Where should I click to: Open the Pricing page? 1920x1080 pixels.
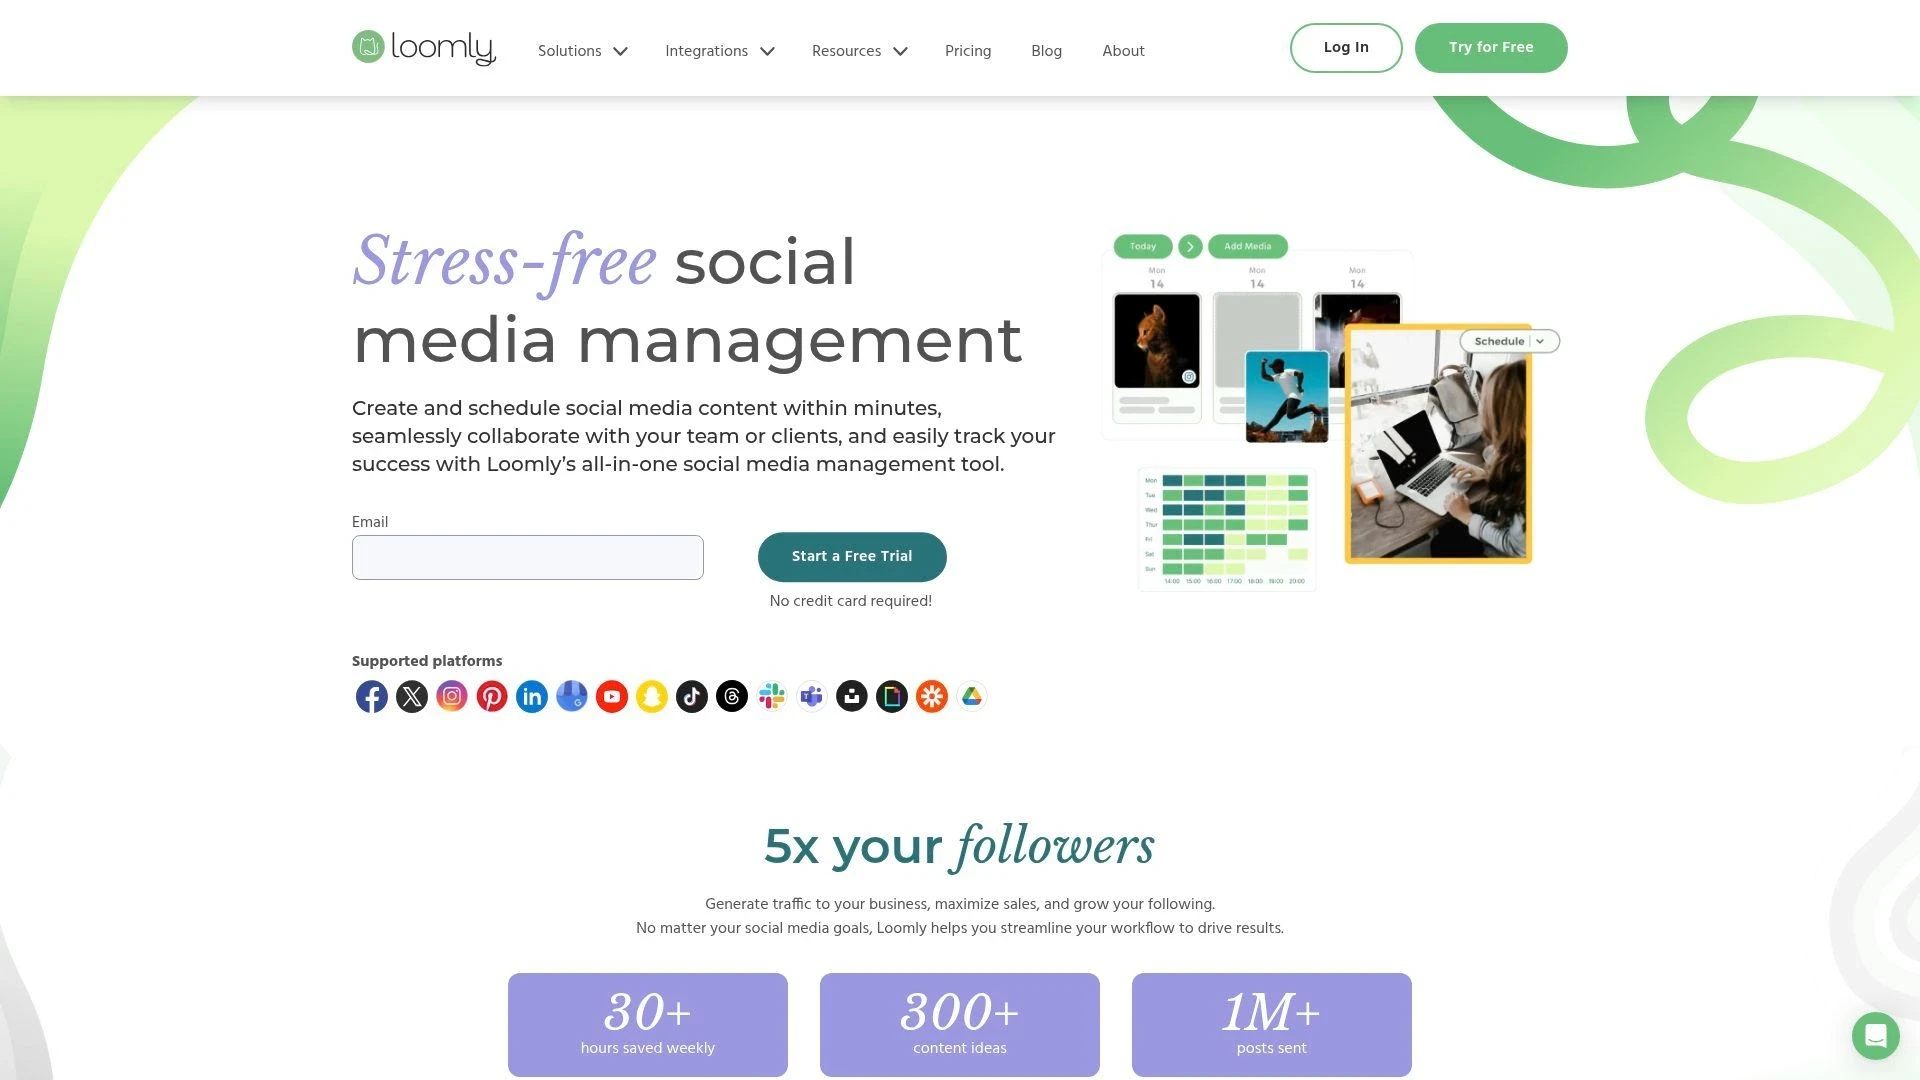(x=968, y=51)
